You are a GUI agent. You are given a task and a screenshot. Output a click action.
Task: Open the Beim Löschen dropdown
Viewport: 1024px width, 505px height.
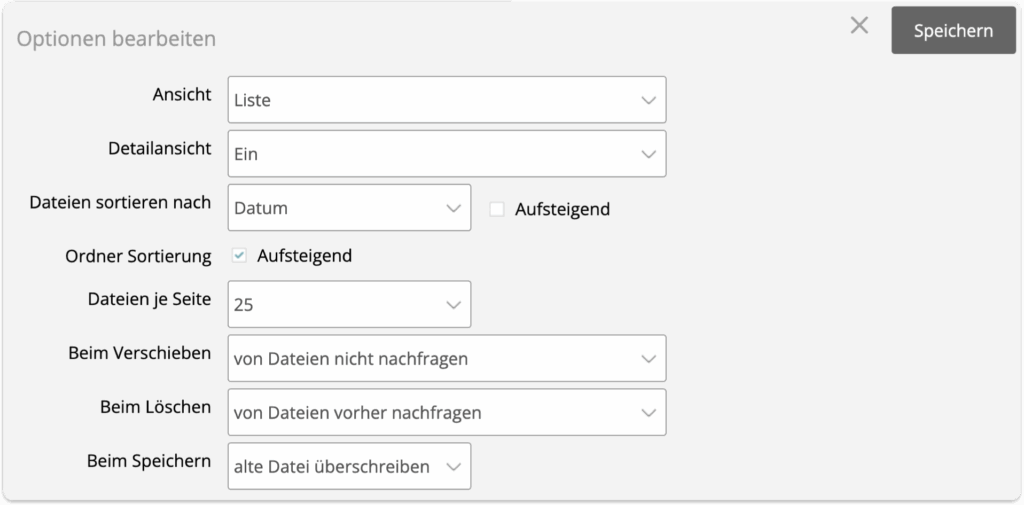446,412
